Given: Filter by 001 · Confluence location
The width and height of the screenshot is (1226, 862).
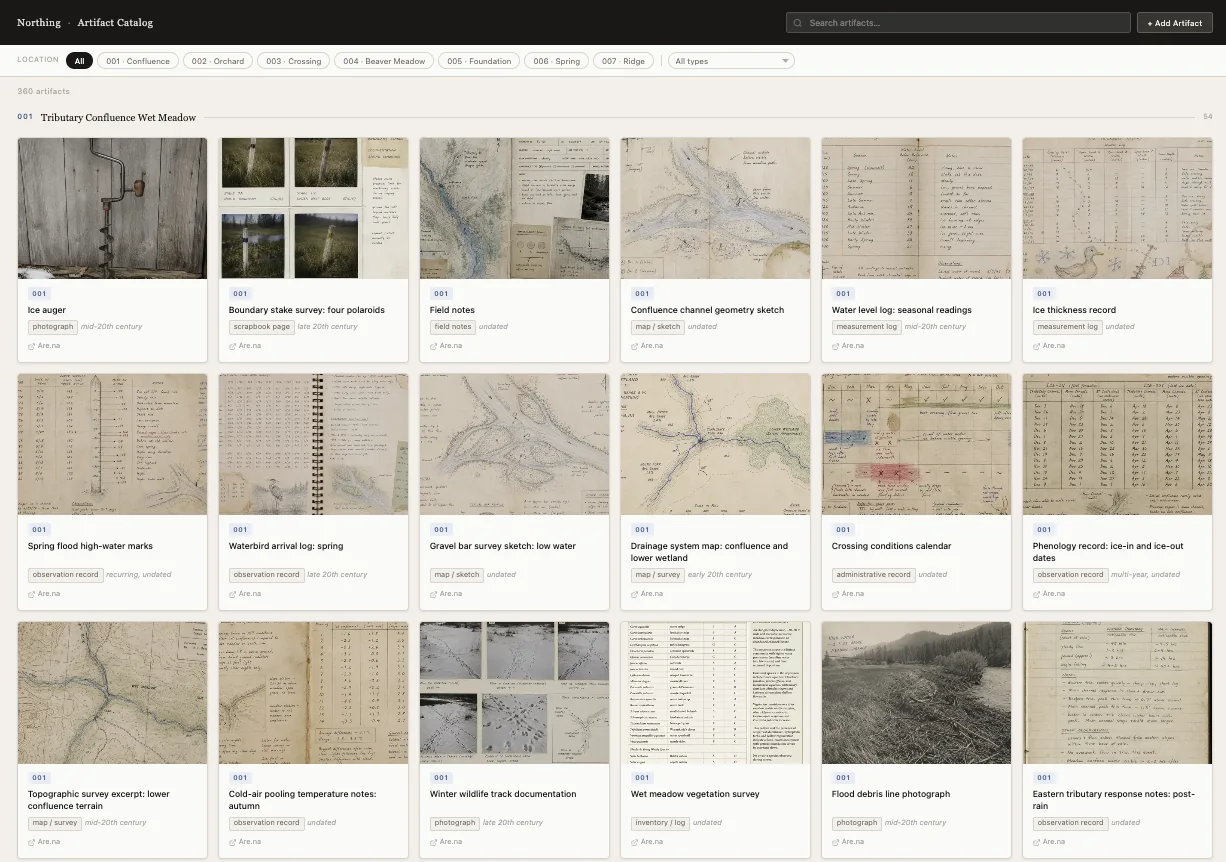Looking at the screenshot, I should pos(138,61).
